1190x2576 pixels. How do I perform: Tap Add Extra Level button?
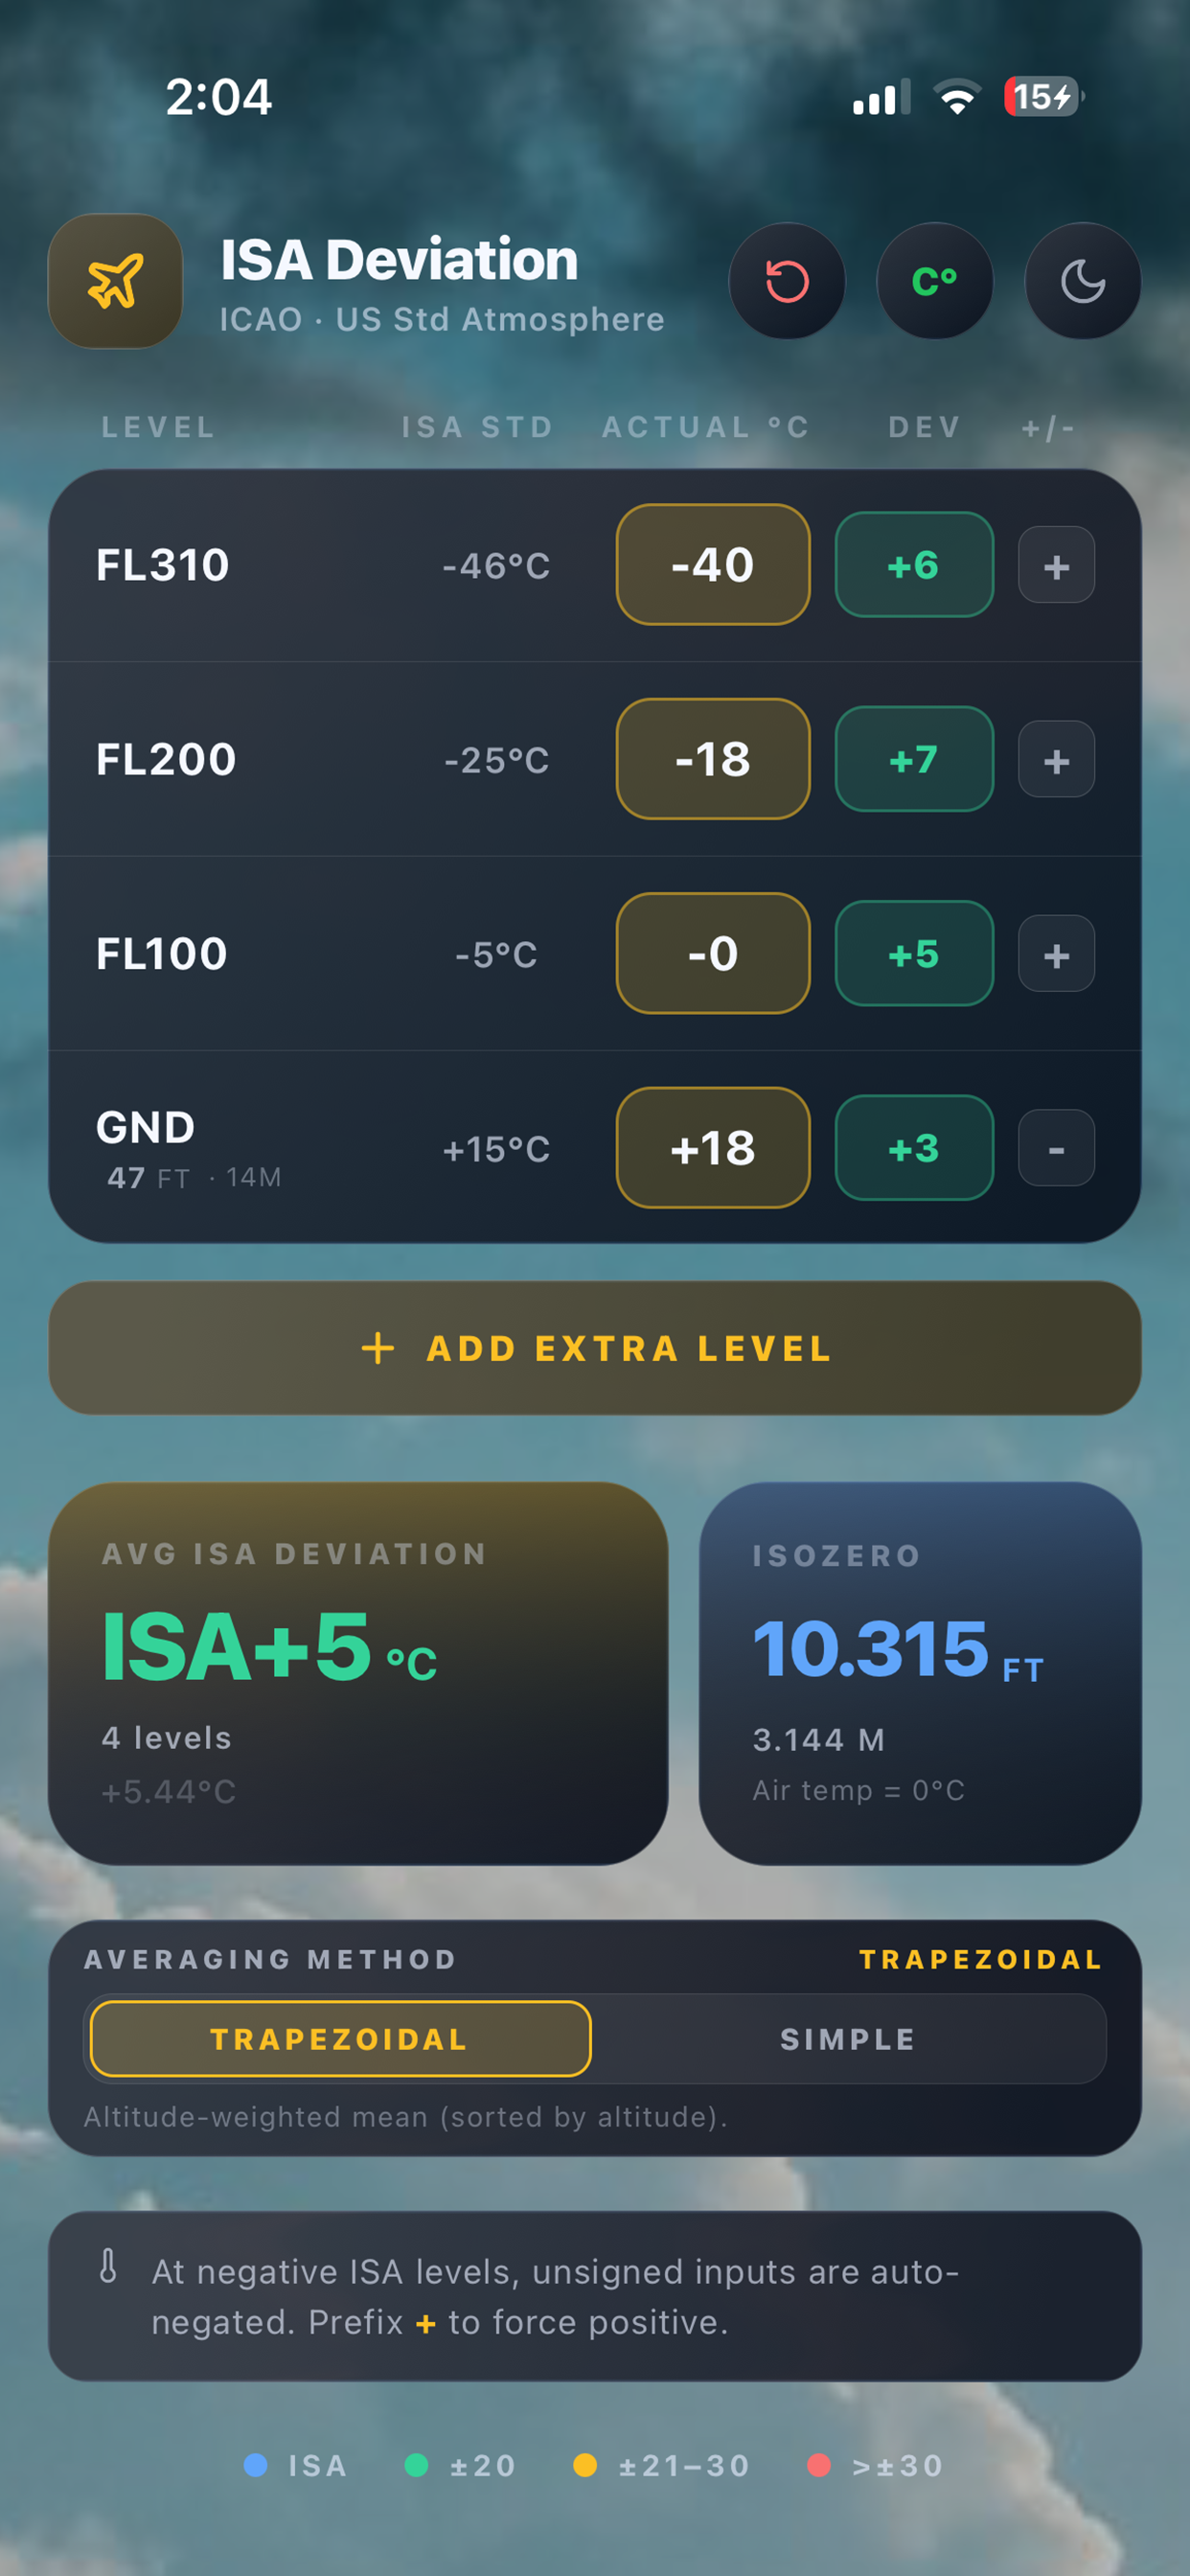pos(595,1348)
